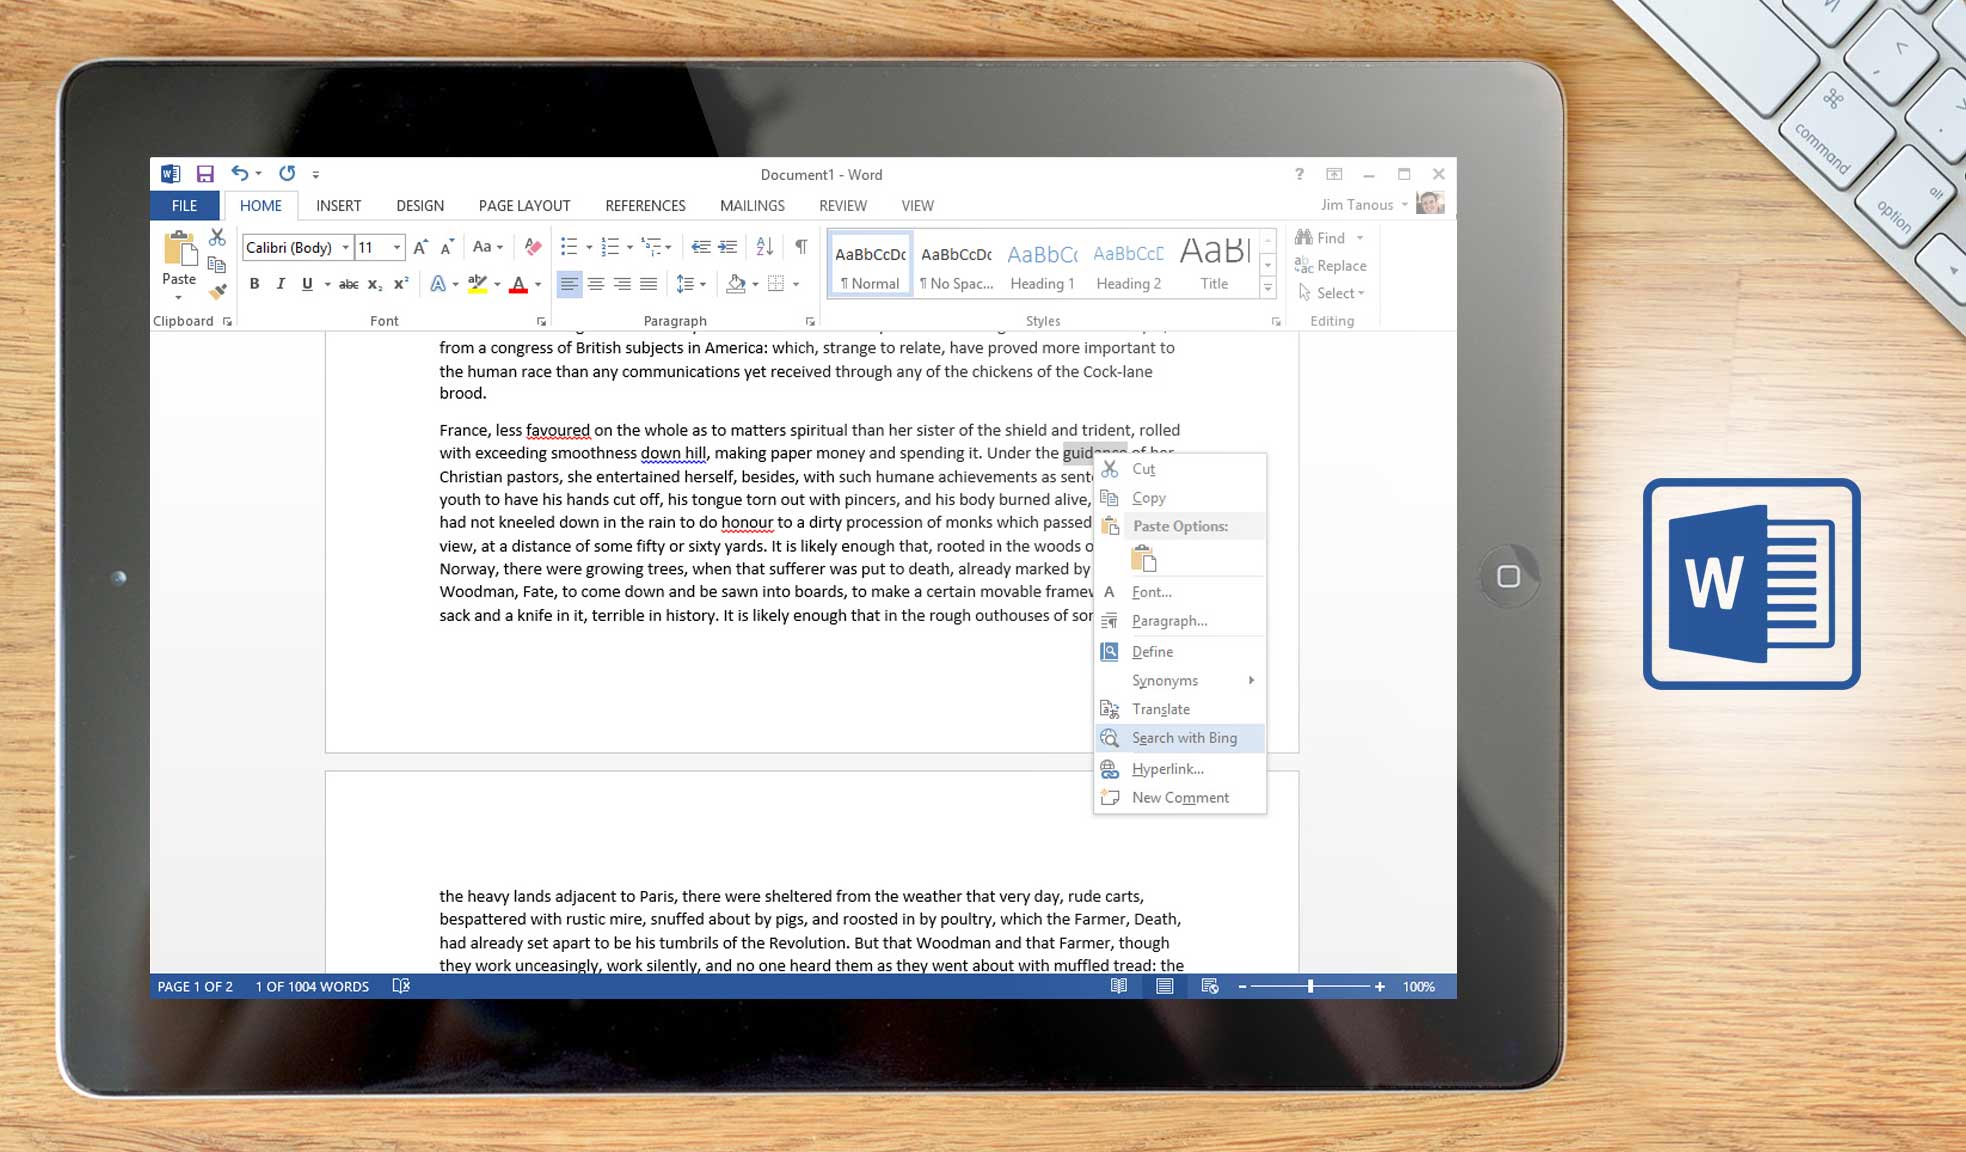
Task: Toggle bold formatting
Action: tap(253, 284)
